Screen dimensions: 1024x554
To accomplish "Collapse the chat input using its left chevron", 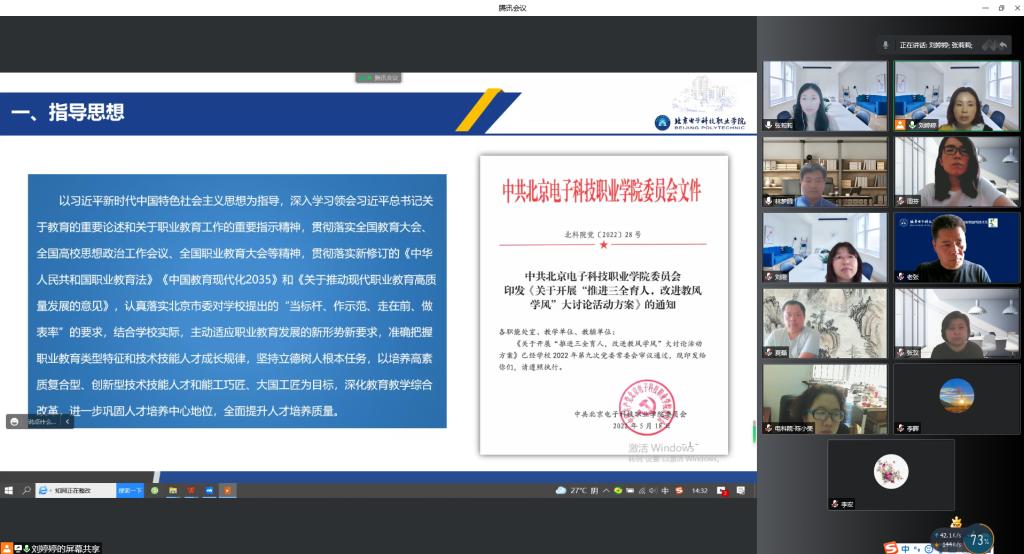I will click(x=67, y=422).
